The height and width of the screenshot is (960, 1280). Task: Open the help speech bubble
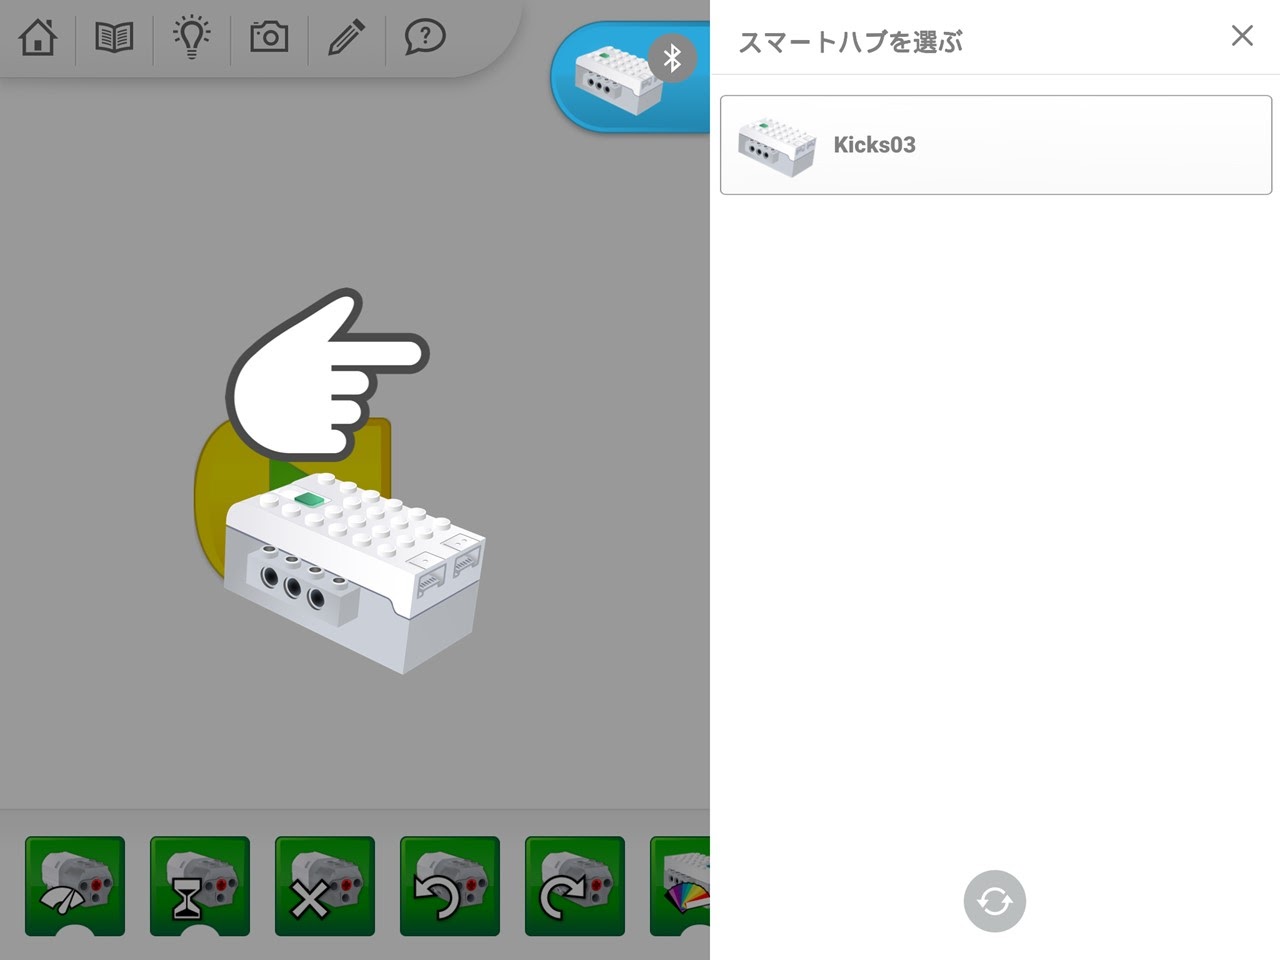point(424,38)
